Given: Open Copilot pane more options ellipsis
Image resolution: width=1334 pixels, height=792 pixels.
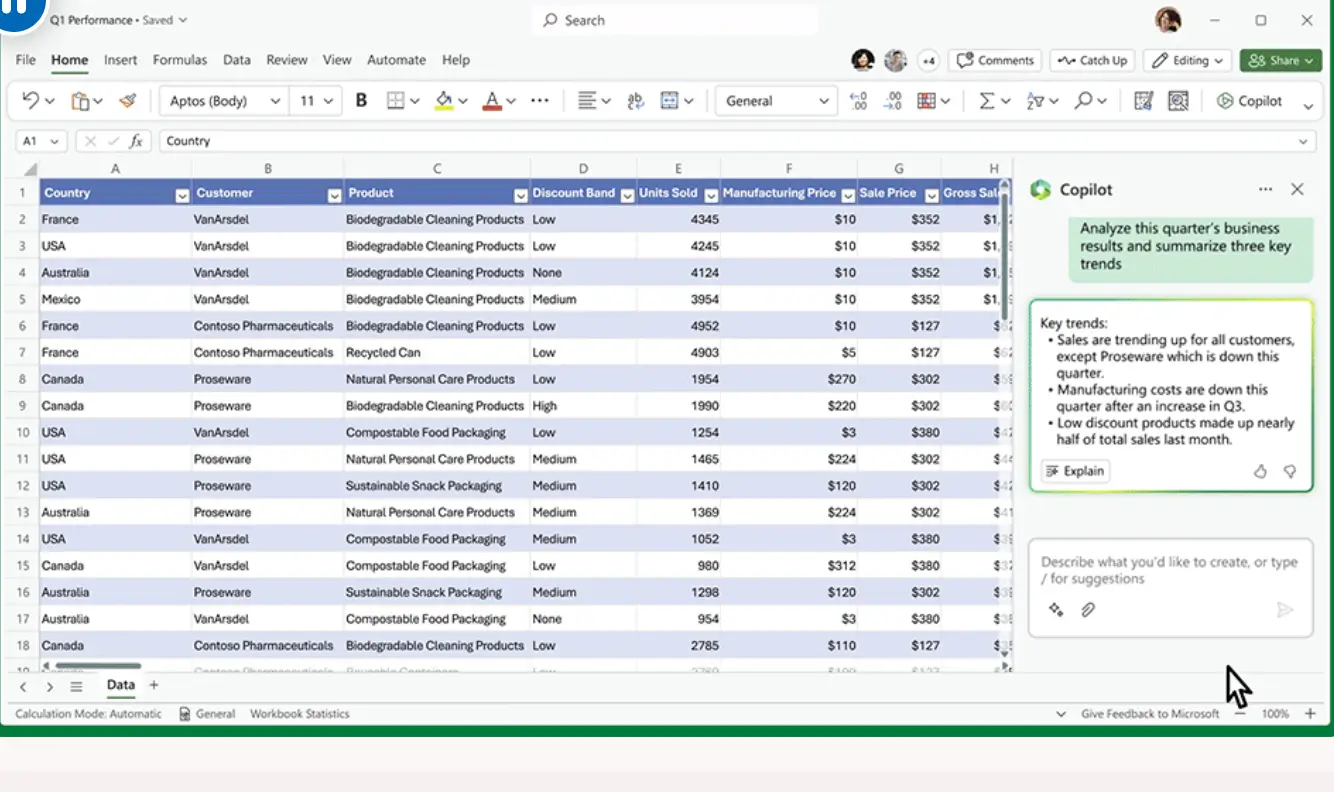Looking at the screenshot, I should click(1266, 189).
